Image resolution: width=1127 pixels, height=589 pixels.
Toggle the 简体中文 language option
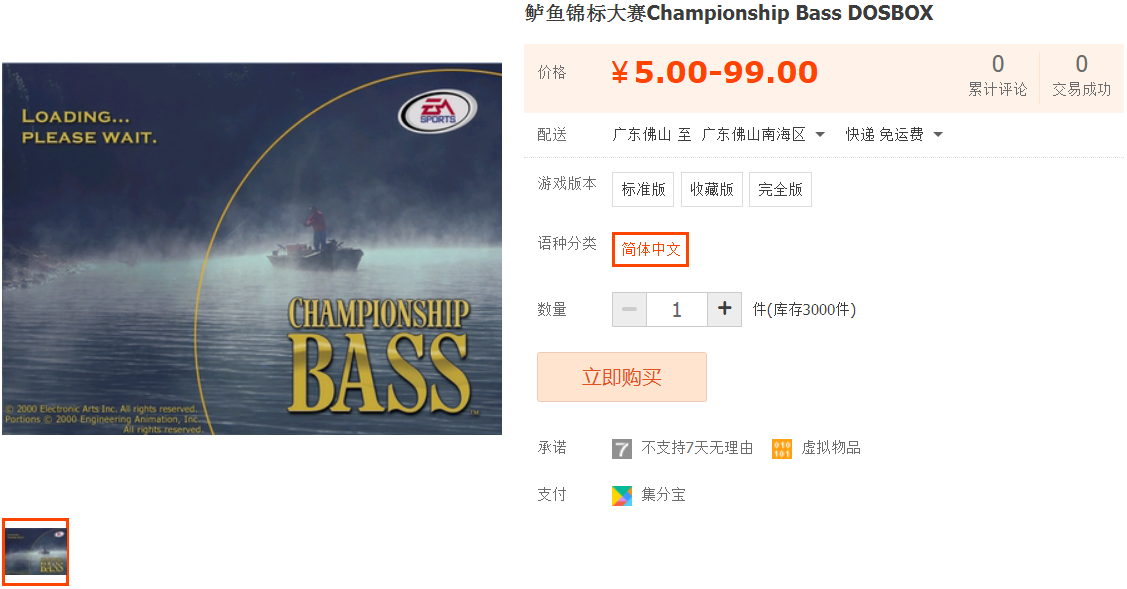(x=650, y=250)
